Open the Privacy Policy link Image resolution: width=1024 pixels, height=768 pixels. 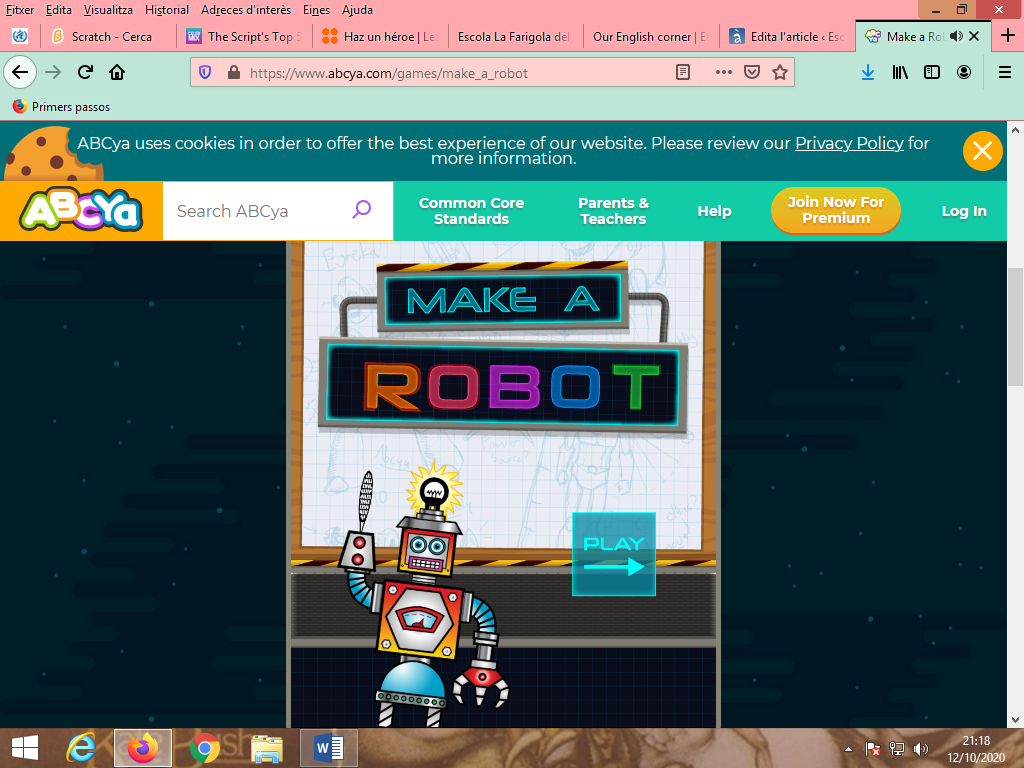coord(849,143)
